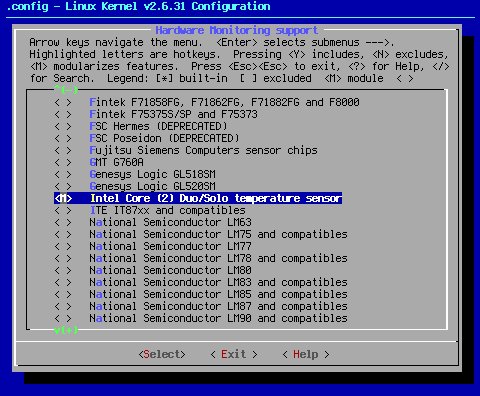Click the green down-scroll indicator v(+)
The image size is (480, 396).
66,330
